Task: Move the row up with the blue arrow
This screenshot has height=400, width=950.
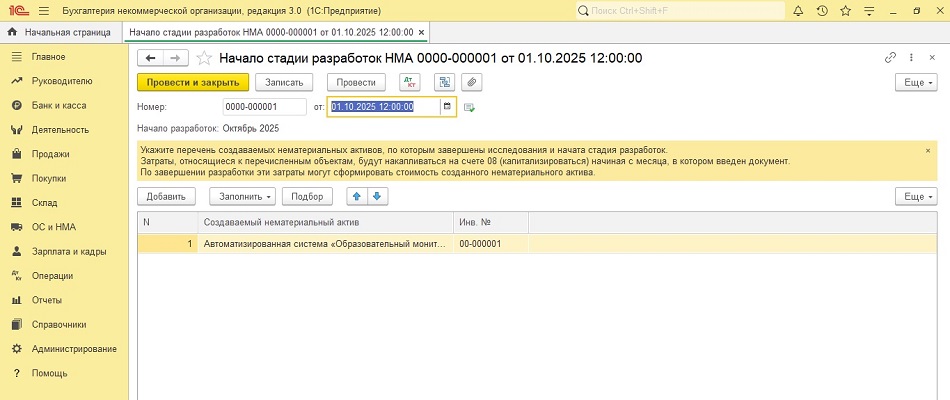Action: click(x=356, y=196)
